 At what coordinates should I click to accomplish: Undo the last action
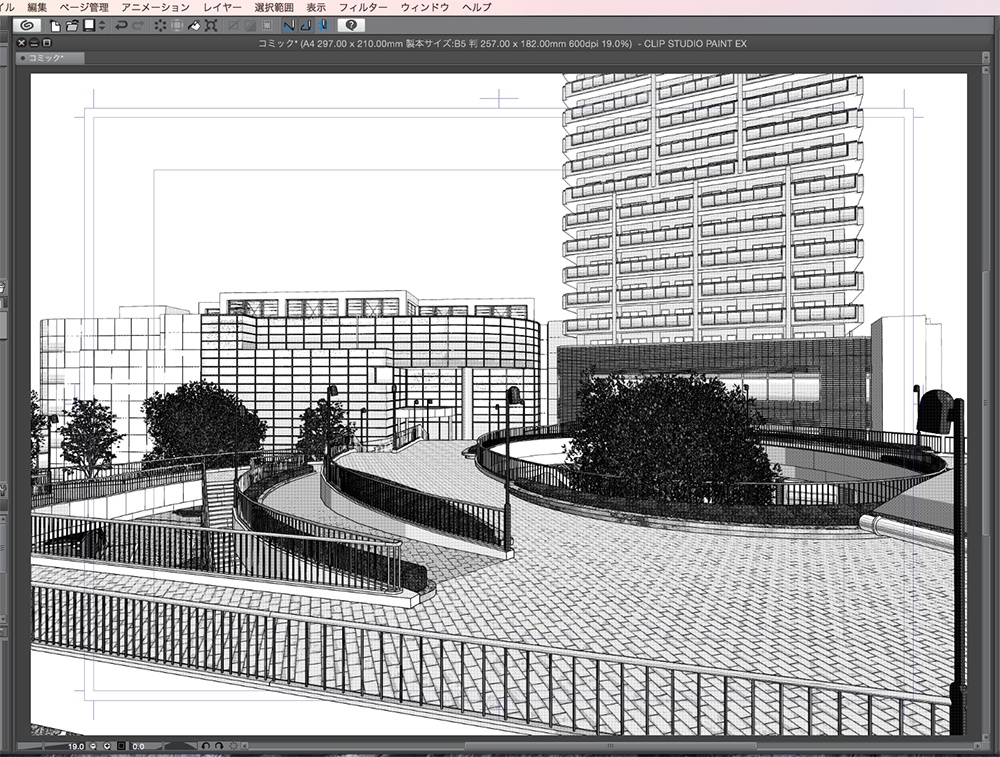coord(121,26)
